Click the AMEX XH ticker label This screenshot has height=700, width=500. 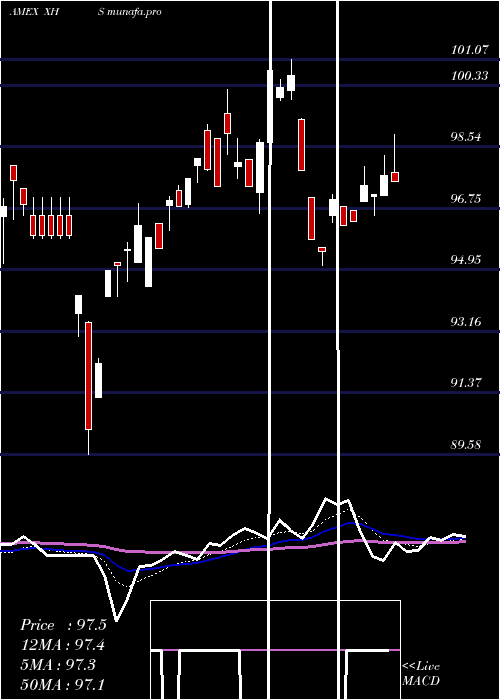(x=34, y=12)
